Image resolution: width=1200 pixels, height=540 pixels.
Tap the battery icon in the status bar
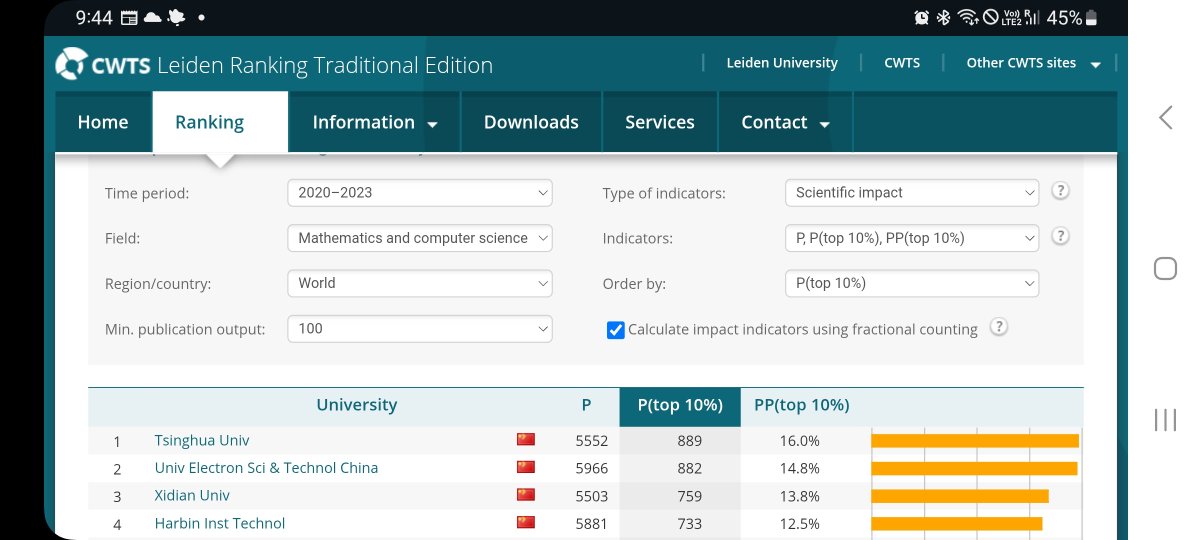coord(1092,17)
